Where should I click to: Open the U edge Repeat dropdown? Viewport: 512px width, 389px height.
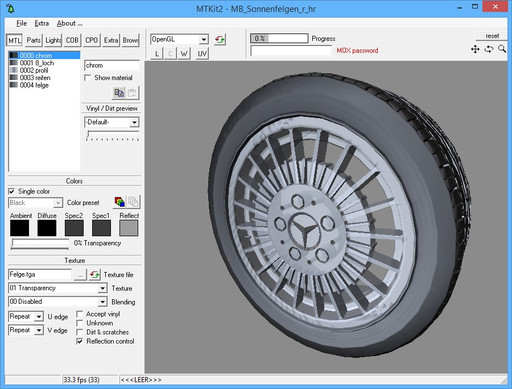[x=39, y=317]
